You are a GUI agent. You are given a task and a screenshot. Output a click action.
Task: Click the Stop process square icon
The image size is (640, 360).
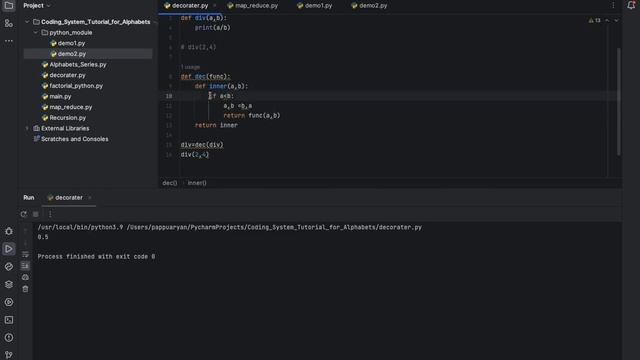click(36, 214)
